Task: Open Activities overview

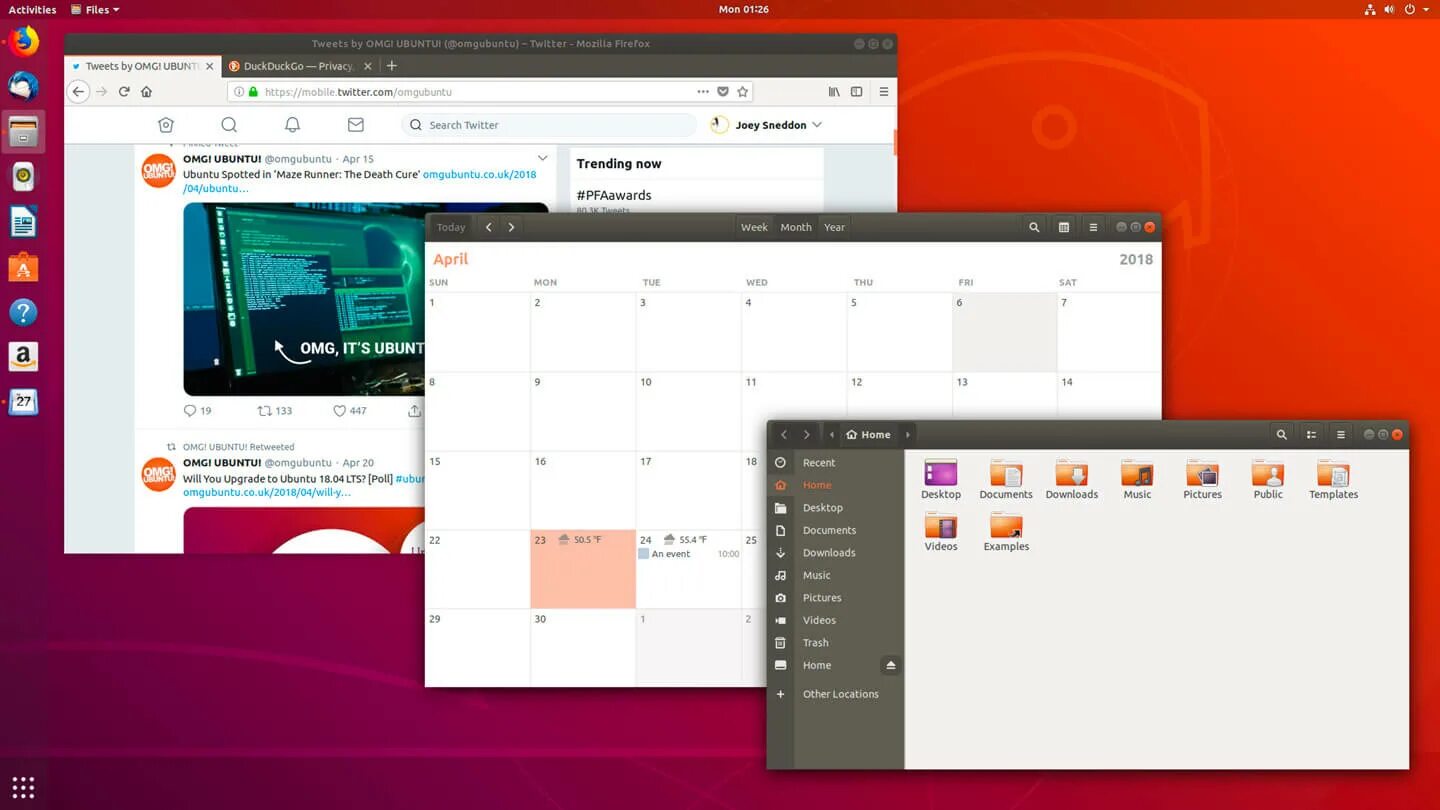Action: click(x=32, y=9)
